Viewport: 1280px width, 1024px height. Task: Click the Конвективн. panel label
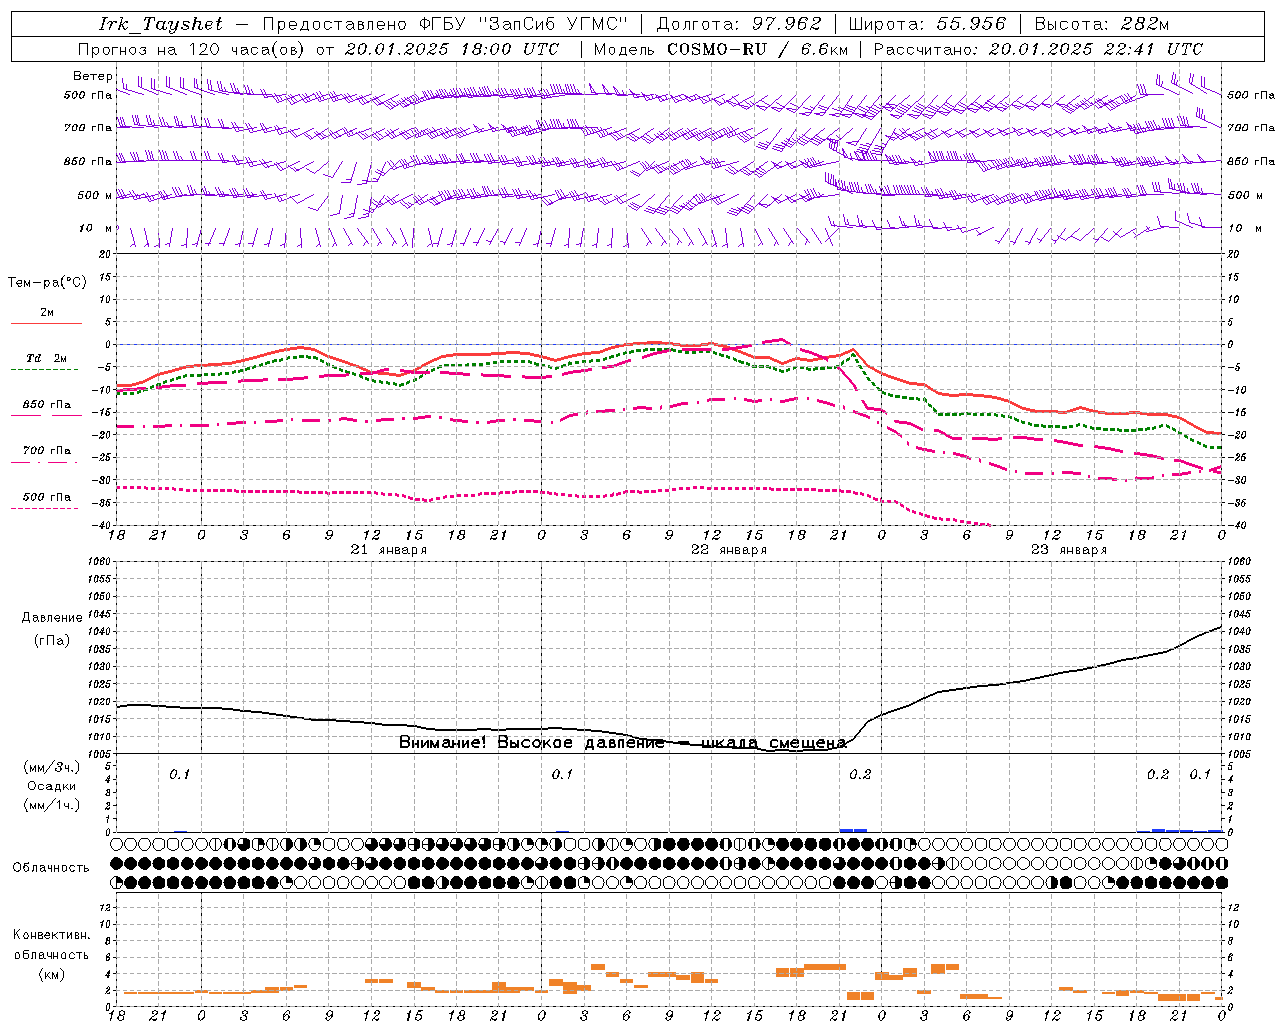[51, 935]
